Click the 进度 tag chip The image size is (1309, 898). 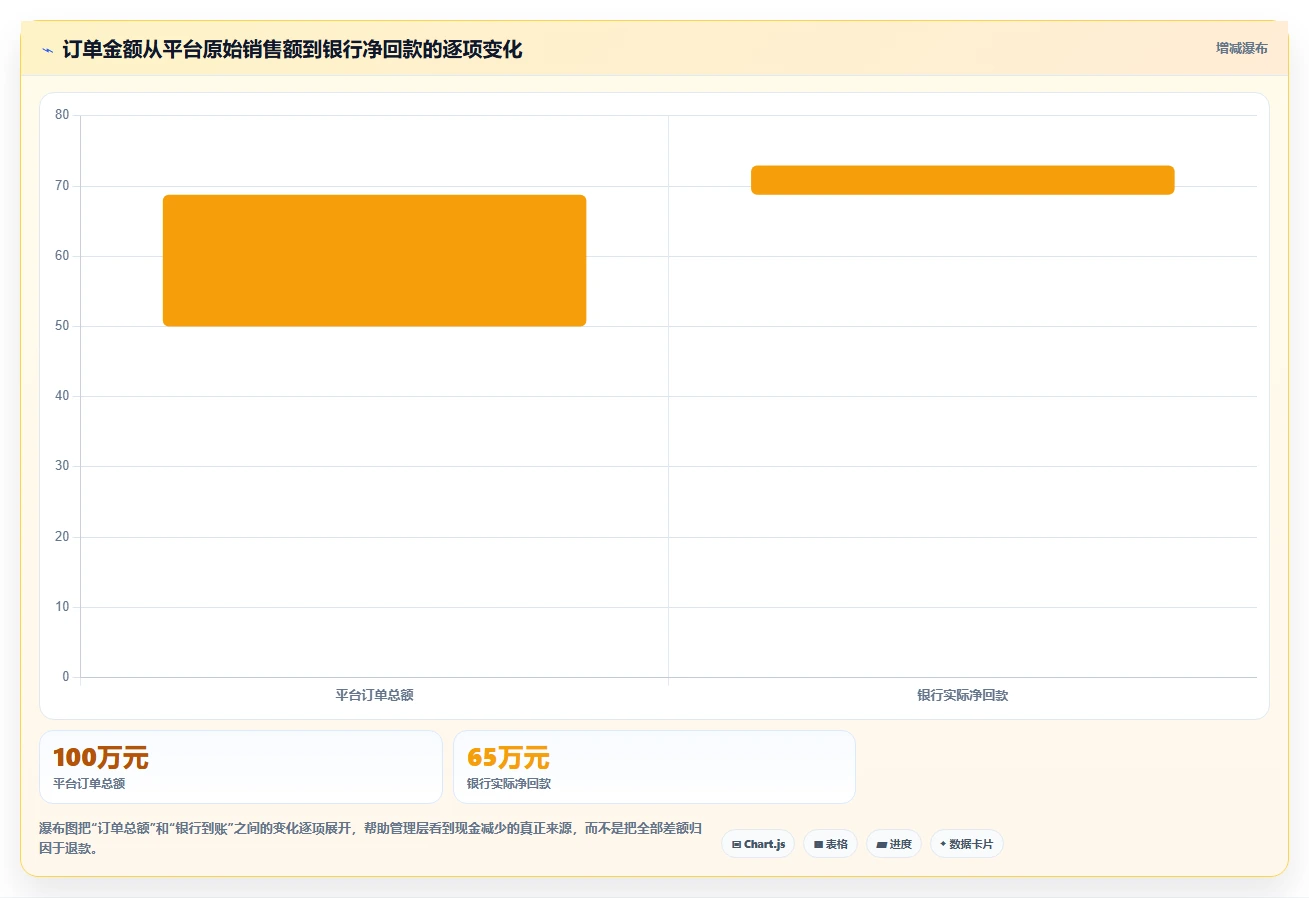pos(894,844)
